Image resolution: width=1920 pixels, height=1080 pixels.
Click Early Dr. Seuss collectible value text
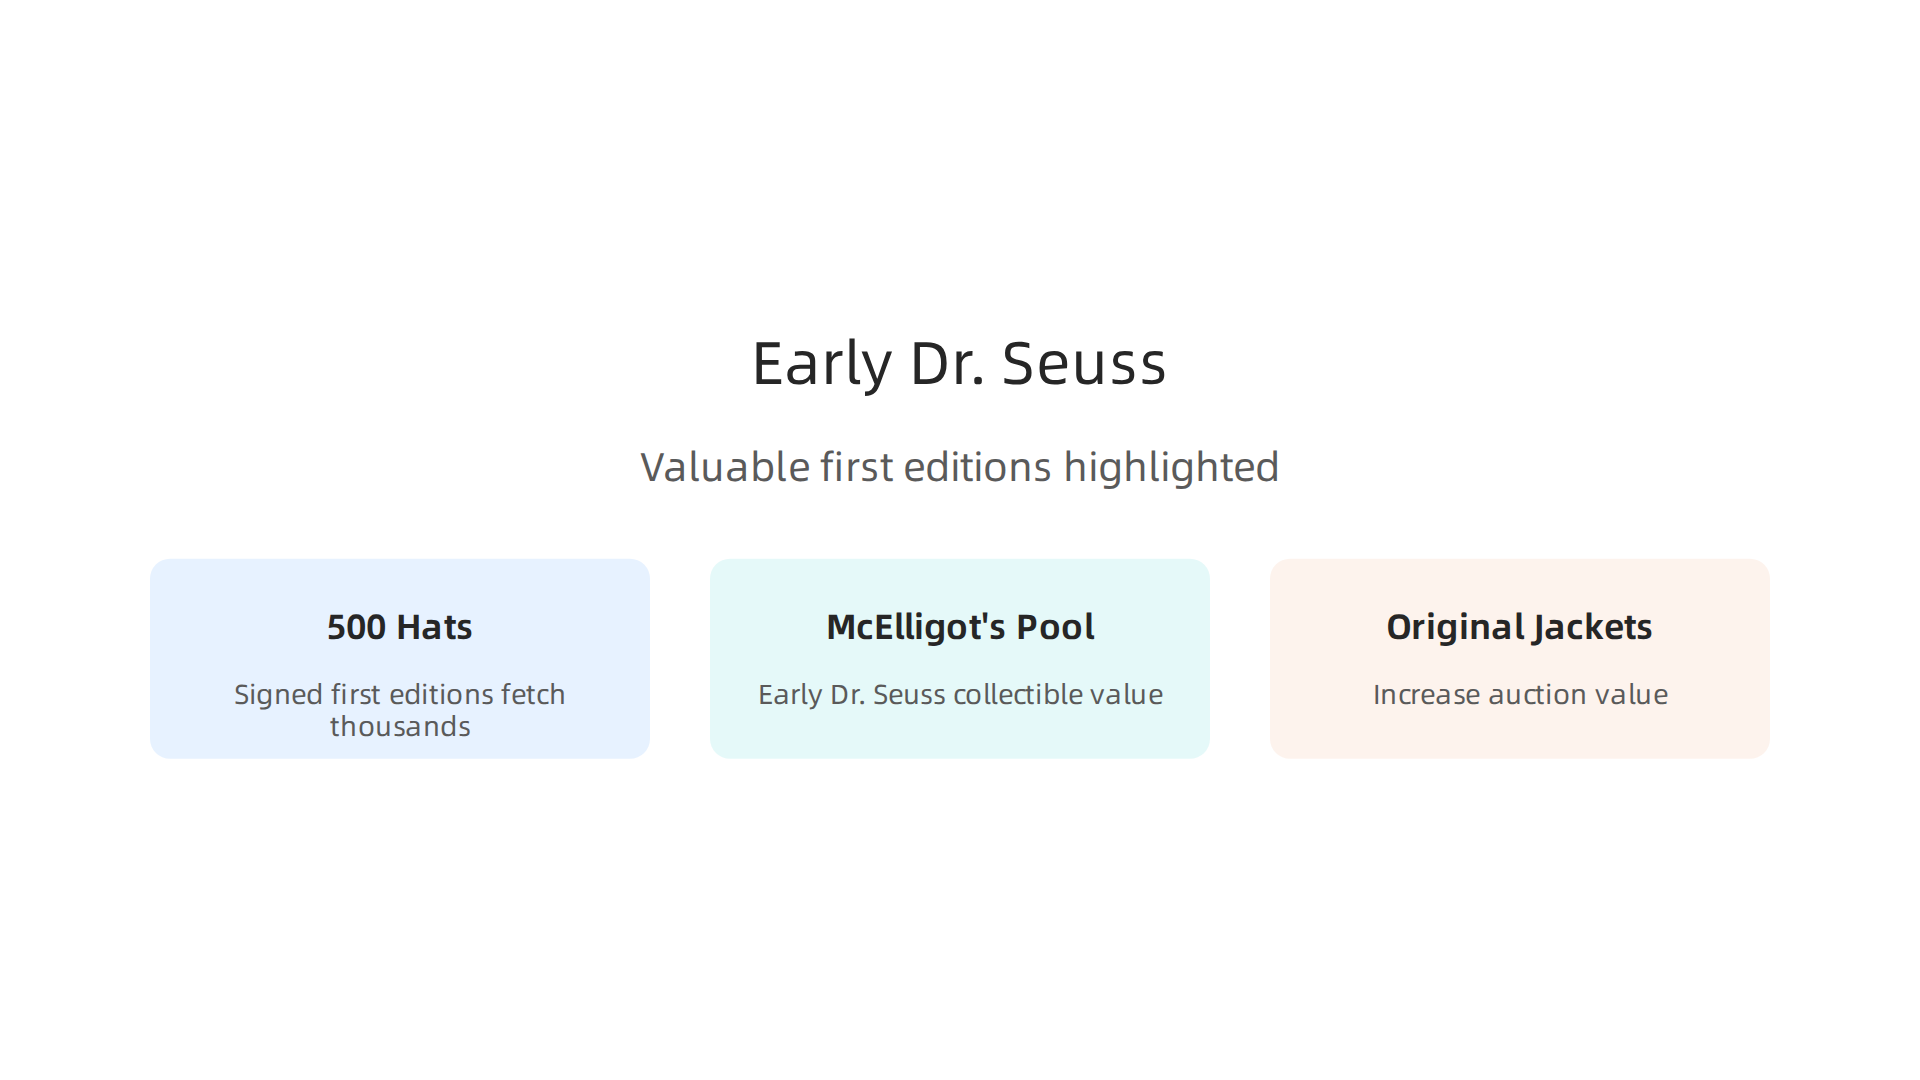pos(960,694)
